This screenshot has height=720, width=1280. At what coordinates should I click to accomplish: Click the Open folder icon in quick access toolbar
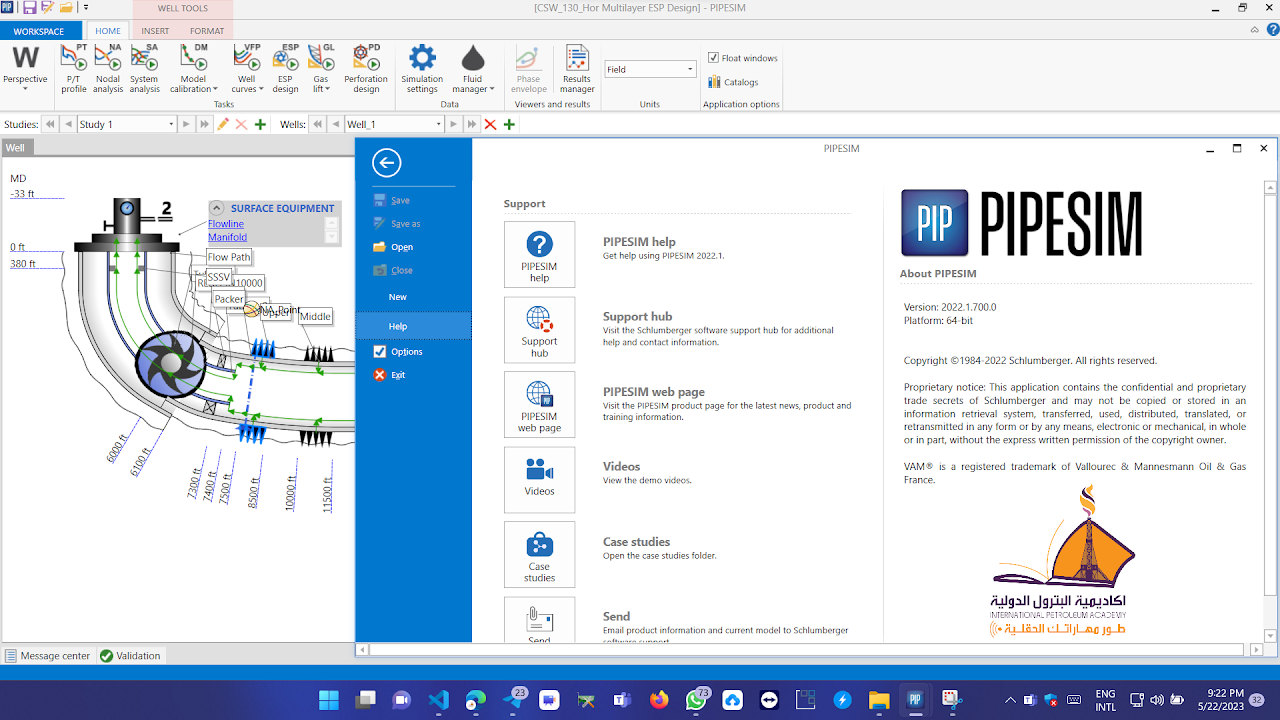66,7
